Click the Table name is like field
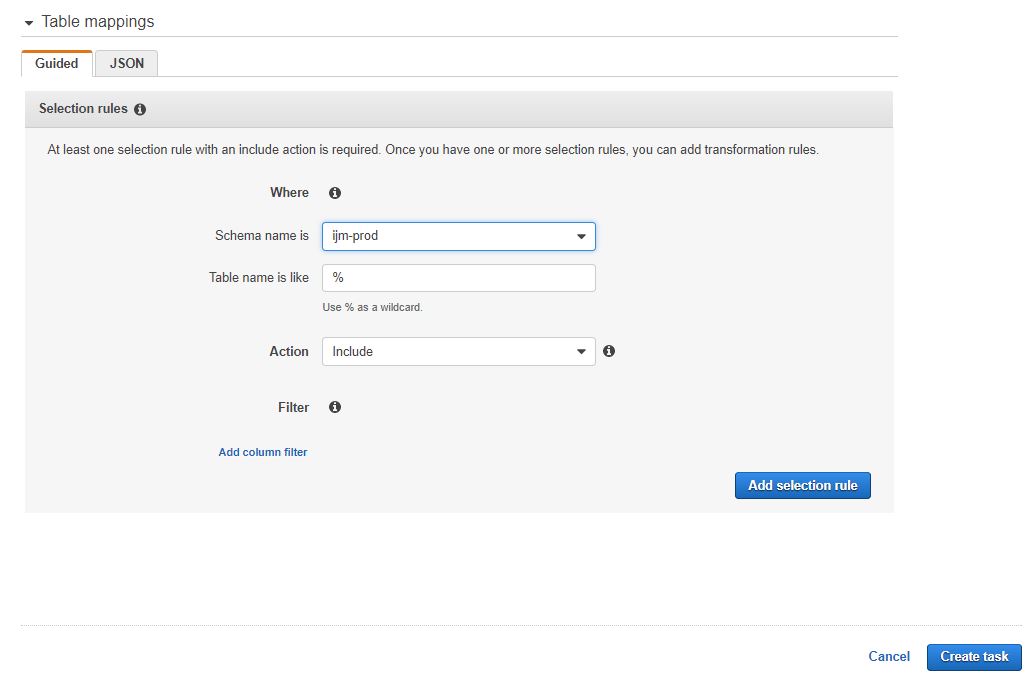The height and width of the screenshot is (679, 1032). (x=459, y=278)
